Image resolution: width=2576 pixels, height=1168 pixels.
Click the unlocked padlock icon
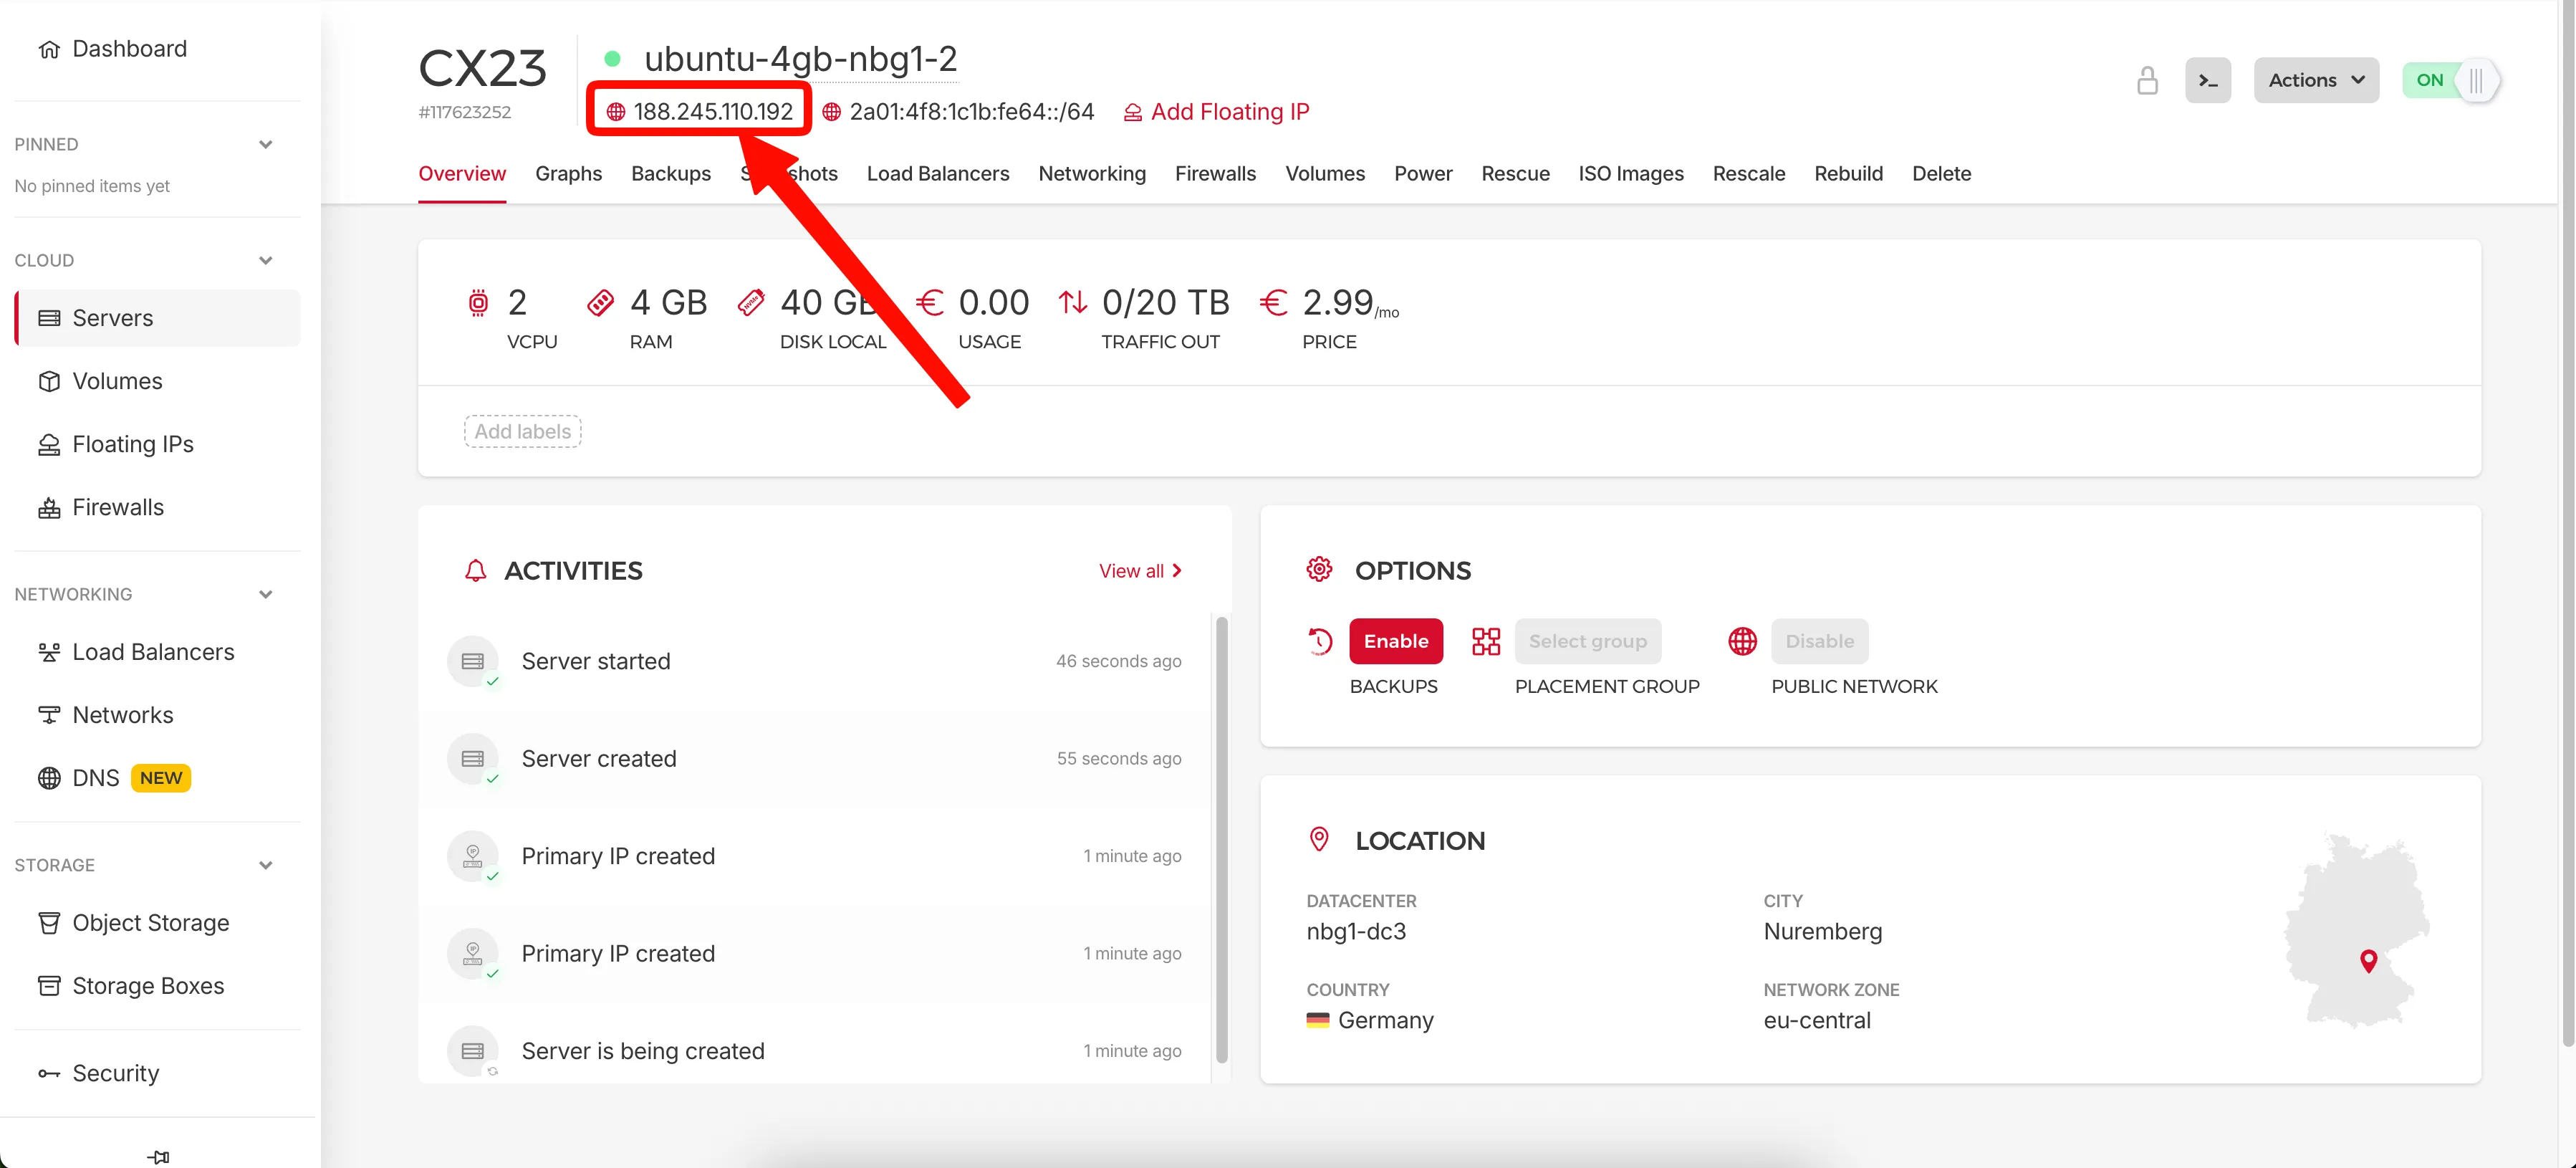point(2147,80)
